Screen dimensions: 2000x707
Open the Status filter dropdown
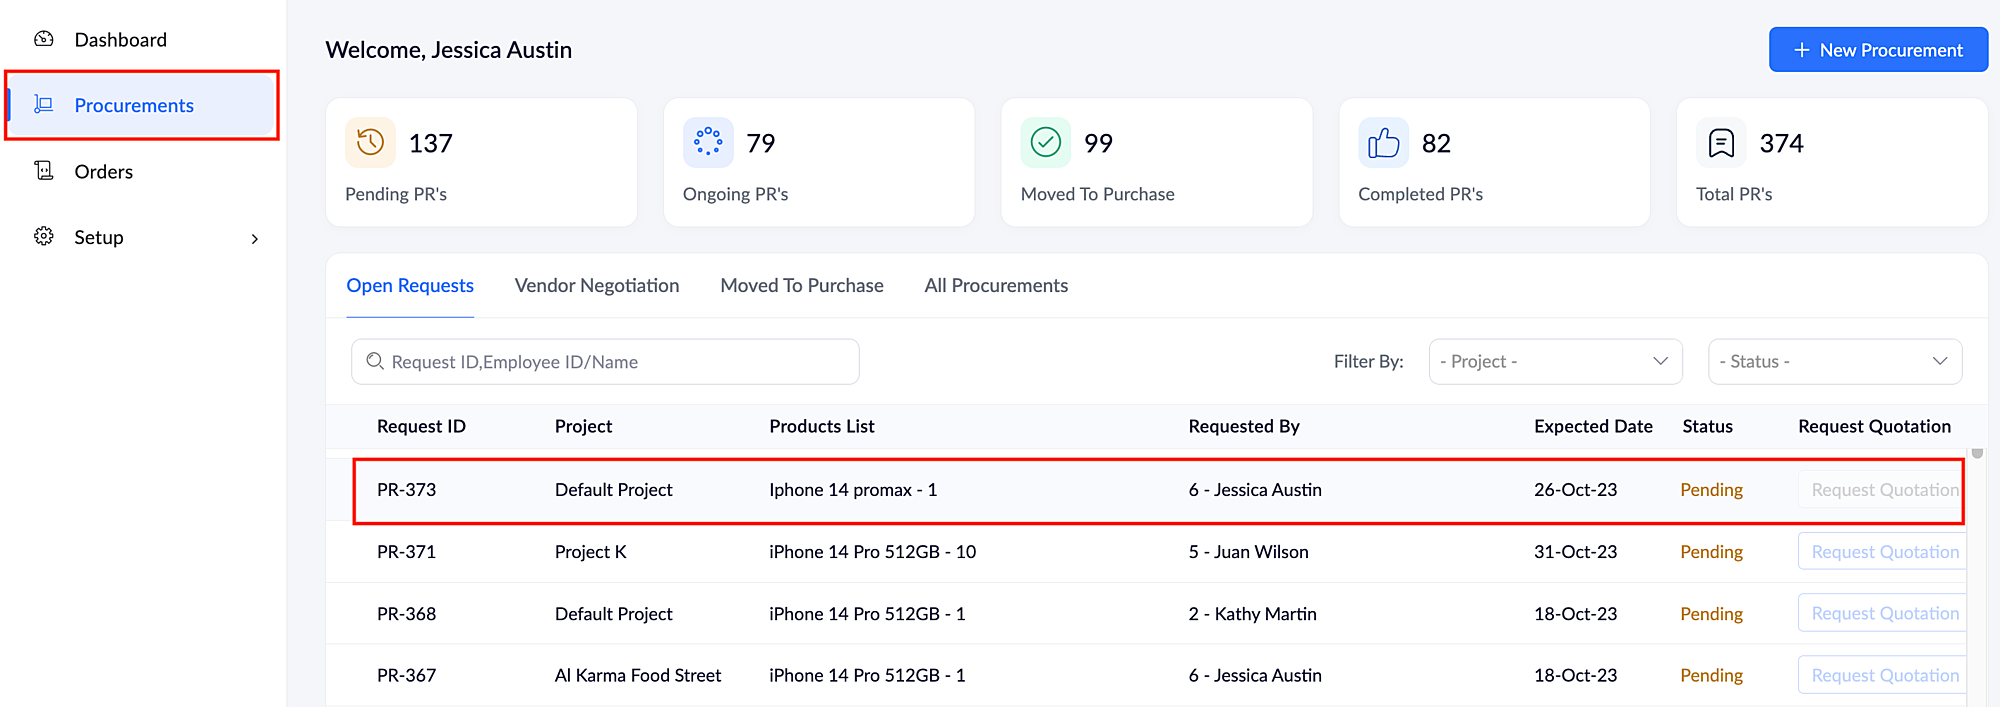point(1834,361)
